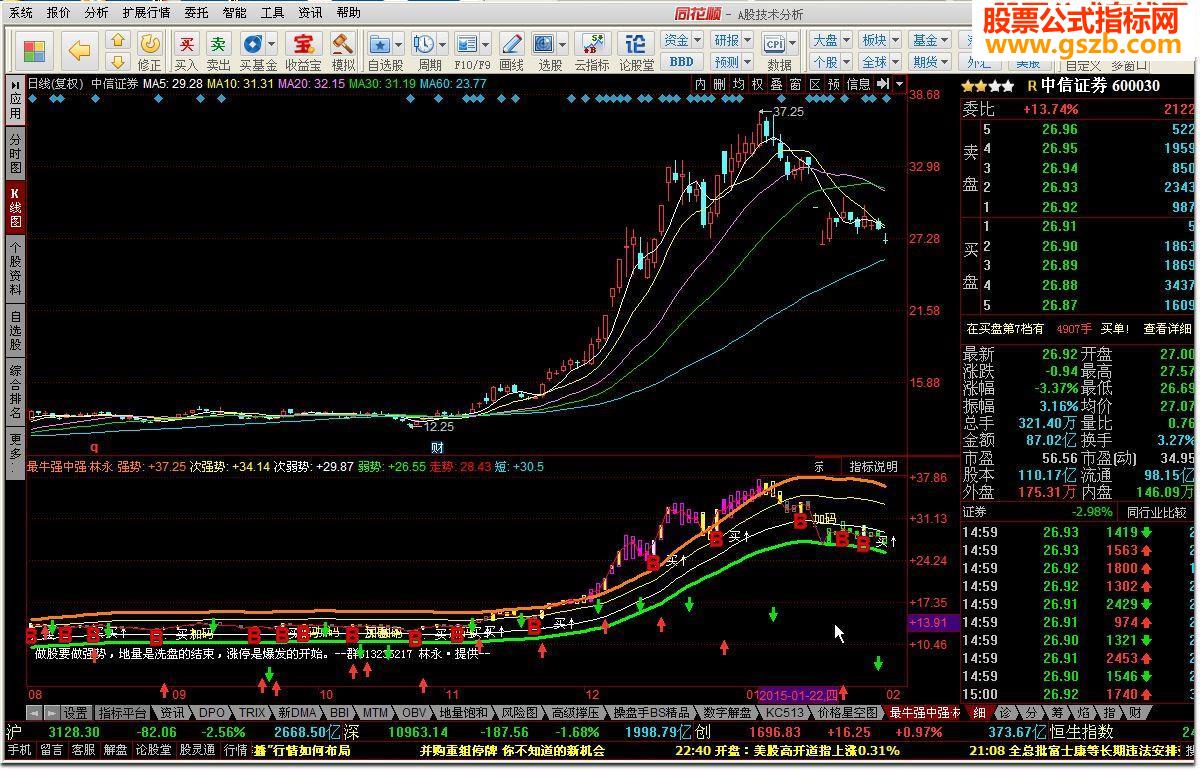This screenshot has width=1200, height=770.
Task: Click the colorful home grid icon
Action: pyautogui.click(x=34, y=50)
